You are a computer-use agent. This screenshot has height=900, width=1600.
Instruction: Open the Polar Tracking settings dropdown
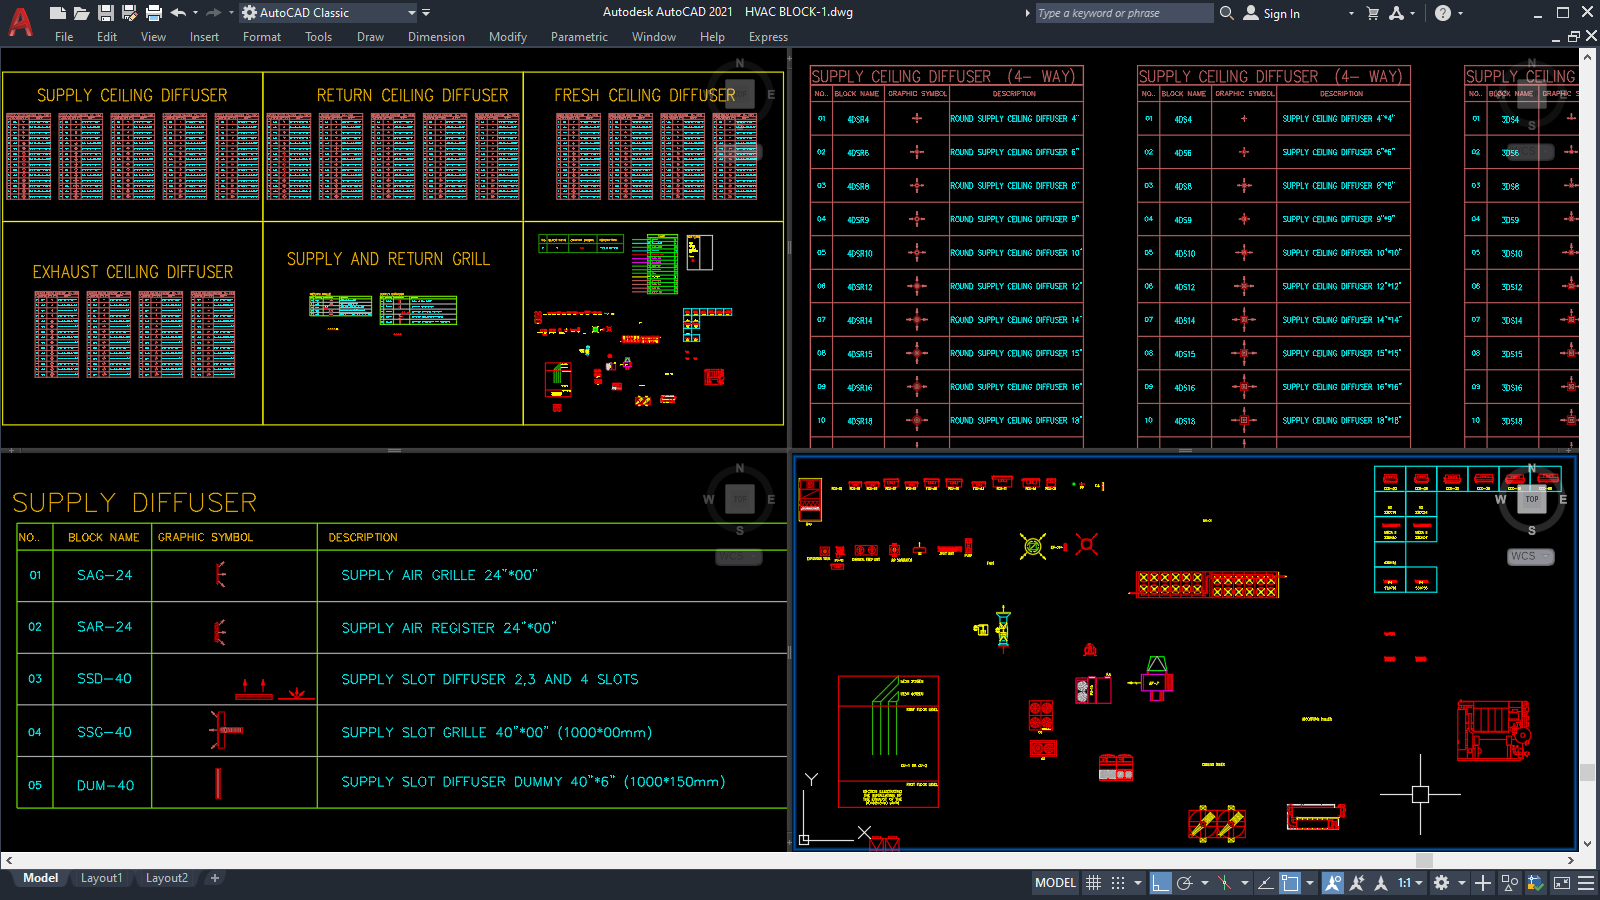pos(1204,883)
